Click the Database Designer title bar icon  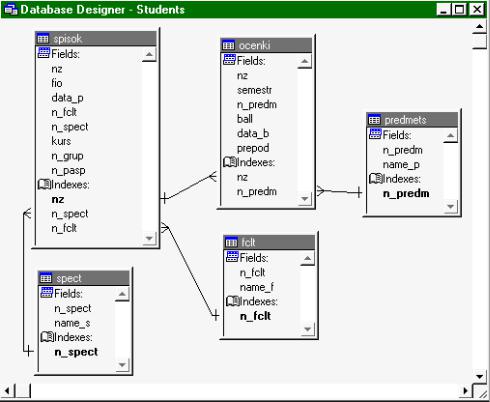coord(11,10)
